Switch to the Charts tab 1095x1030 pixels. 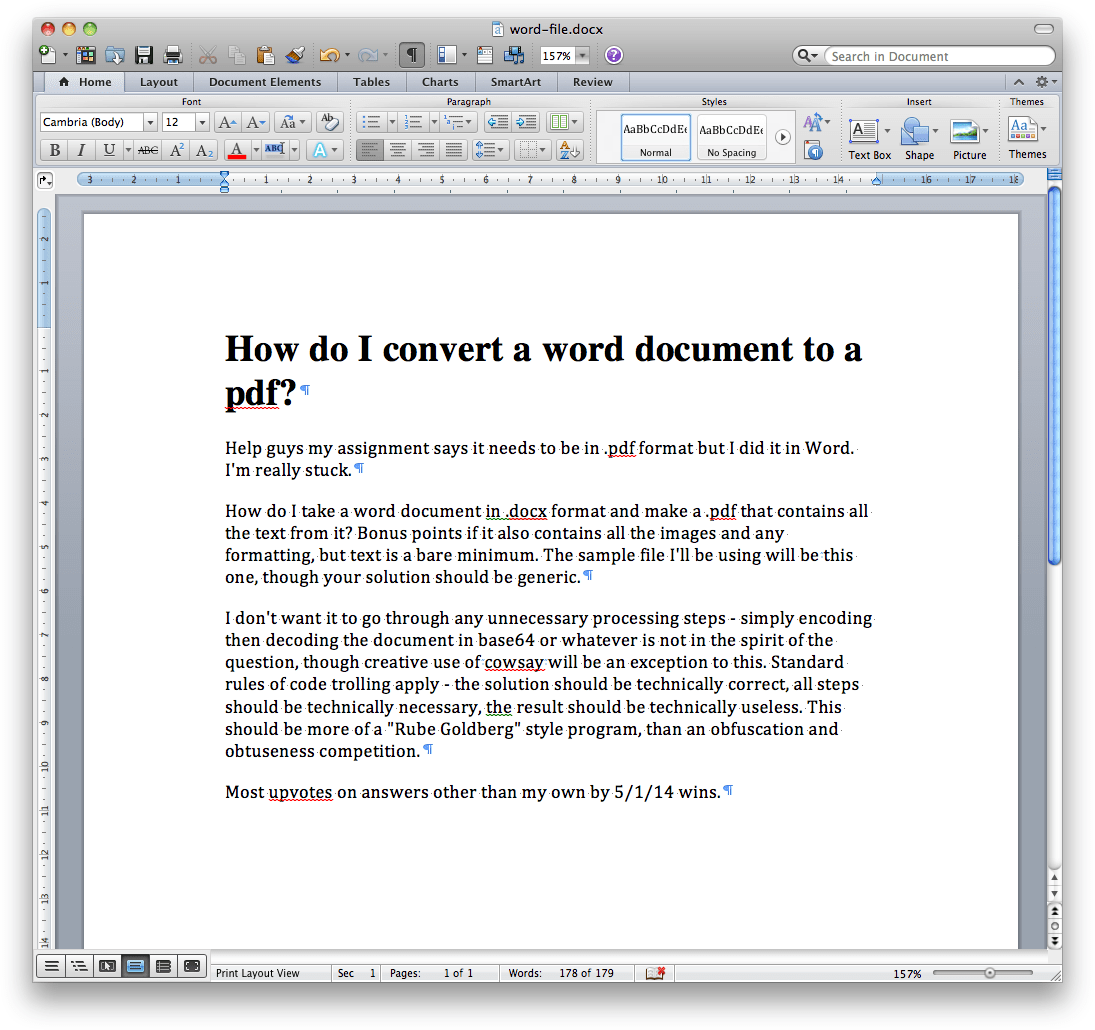click(x=440, y=82)
